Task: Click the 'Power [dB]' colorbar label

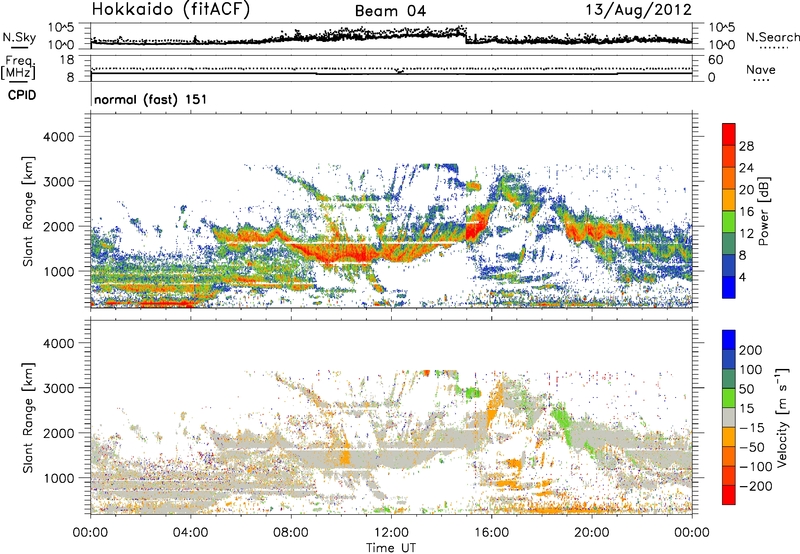Action: point(763,211)
